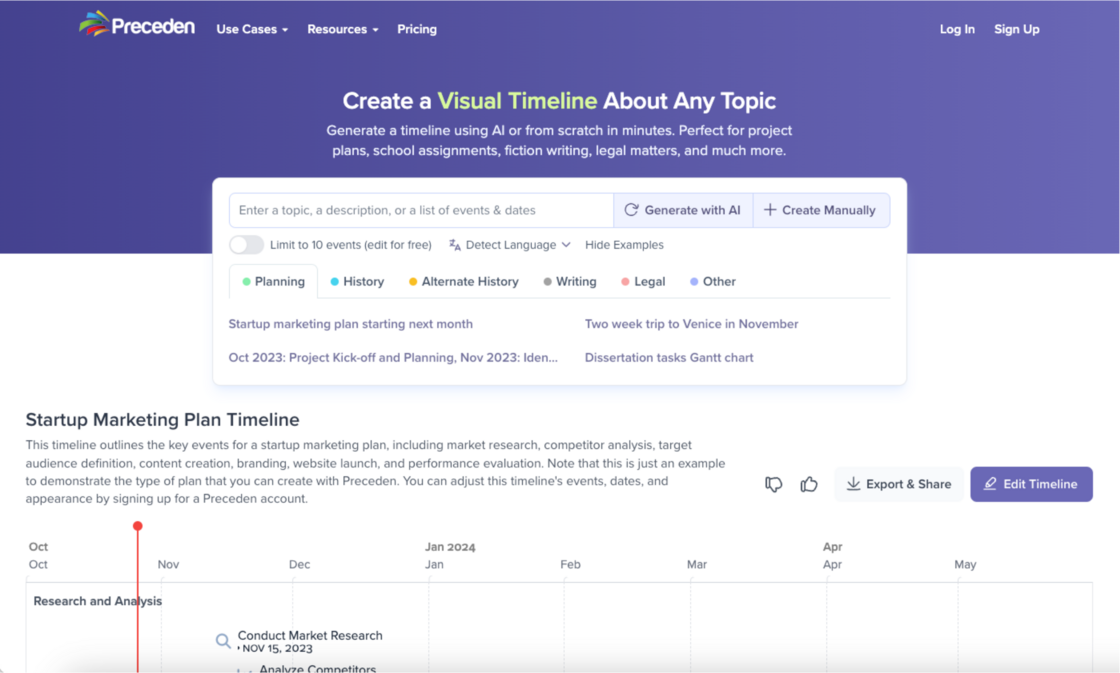Click the pencil icon in Edit Timeline
Image resolution: width=1120 pixels, height=673 pixels.
point(990,484)
